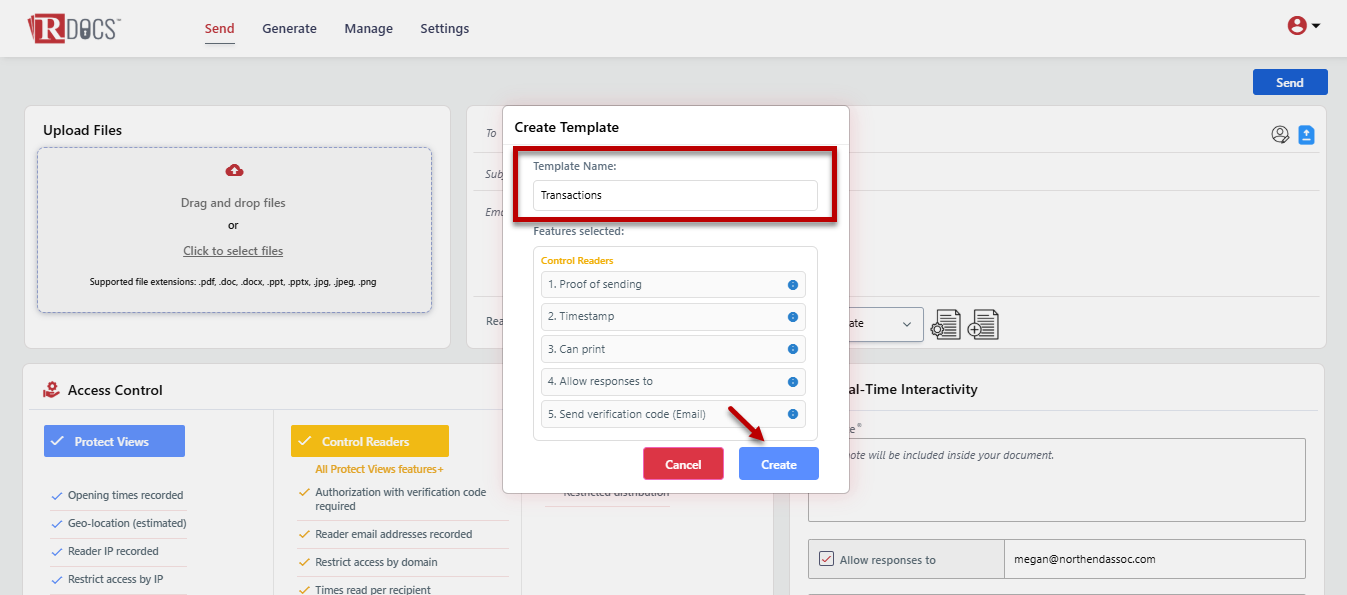Click the cloud upload icon in Upload Files
Viewport: 1347px width, 595px height.
234,170
